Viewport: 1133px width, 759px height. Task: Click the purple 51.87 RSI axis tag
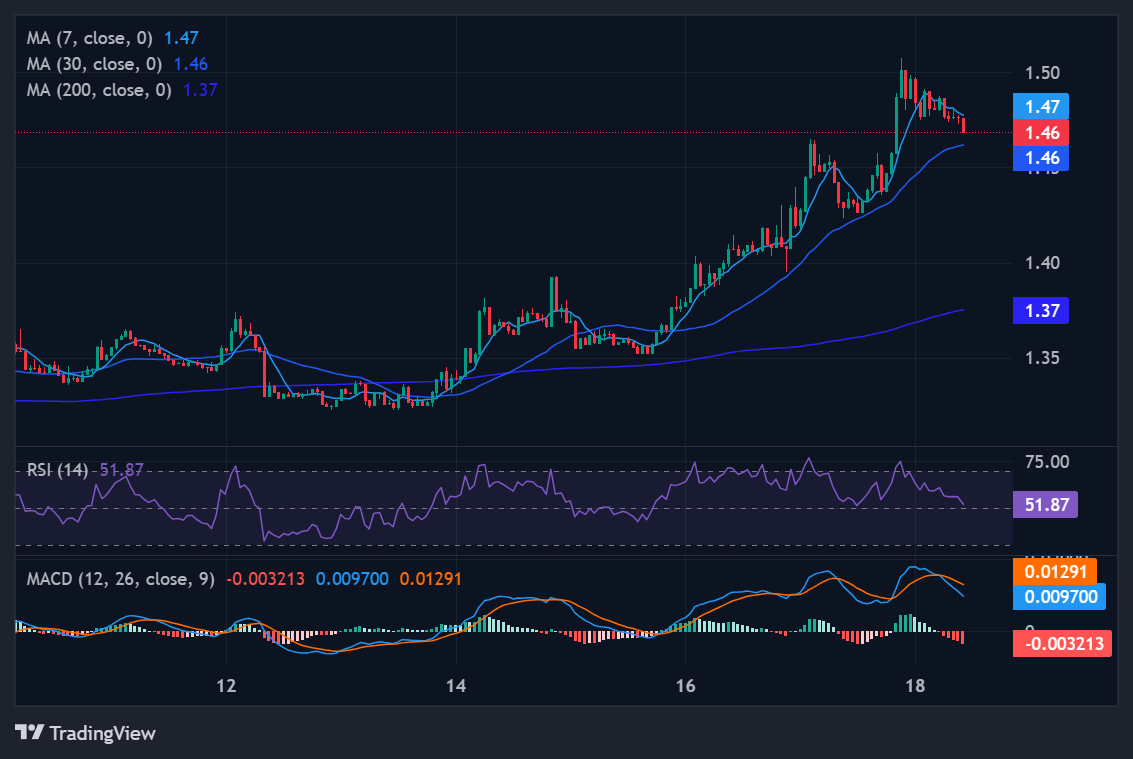point(1045,504)
